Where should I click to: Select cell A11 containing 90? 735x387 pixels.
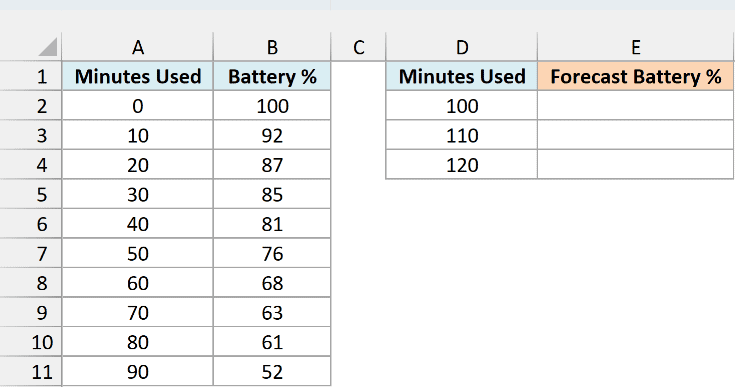point(137,371)
